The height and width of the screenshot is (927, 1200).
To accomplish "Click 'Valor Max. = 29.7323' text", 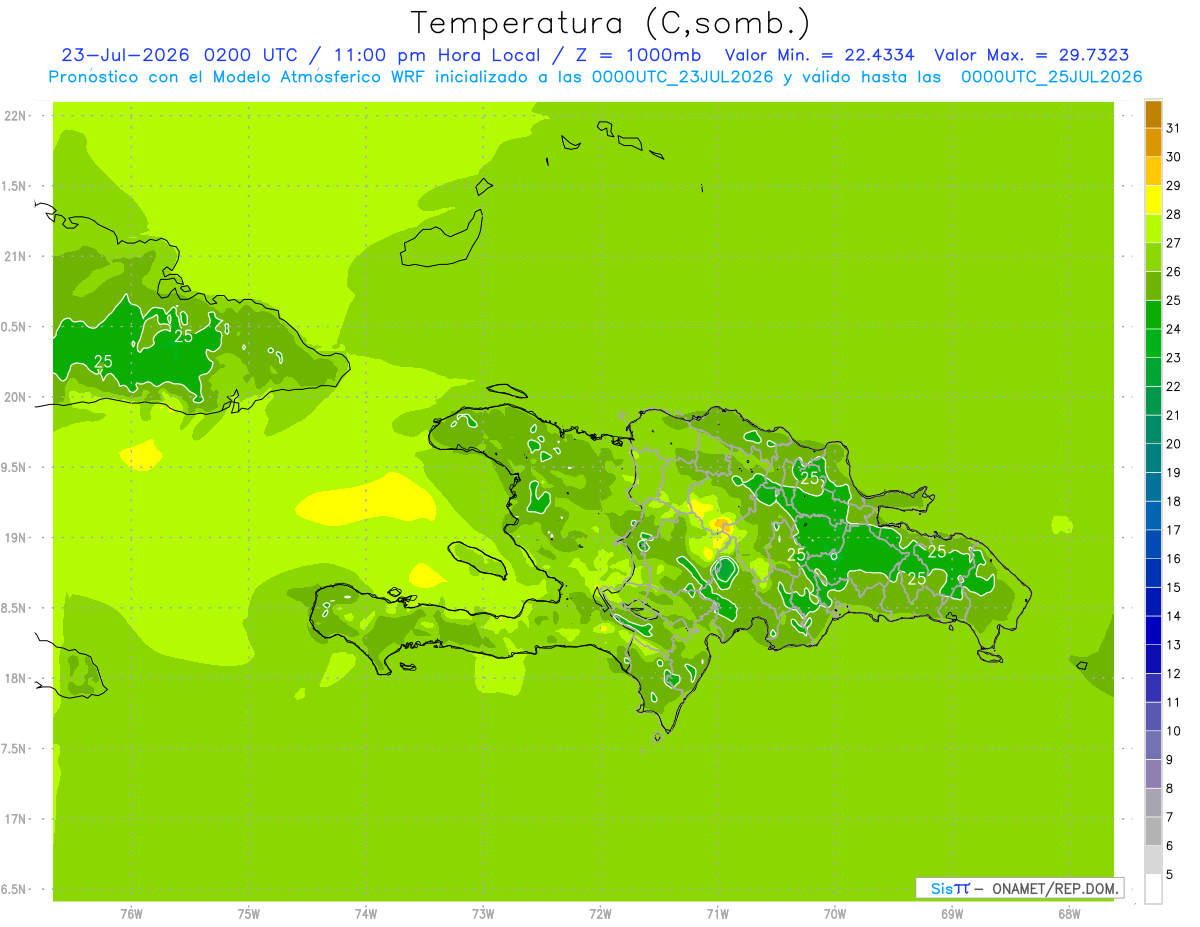I will (x=1032, y=55).
